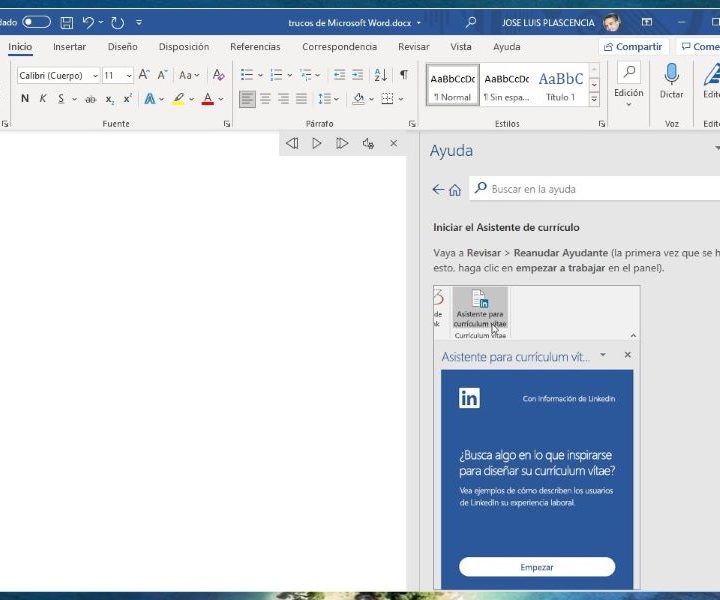Screen dimensions: 720x600
Task: Toggle subscript x₂ formatting
Action: [110, 99]
